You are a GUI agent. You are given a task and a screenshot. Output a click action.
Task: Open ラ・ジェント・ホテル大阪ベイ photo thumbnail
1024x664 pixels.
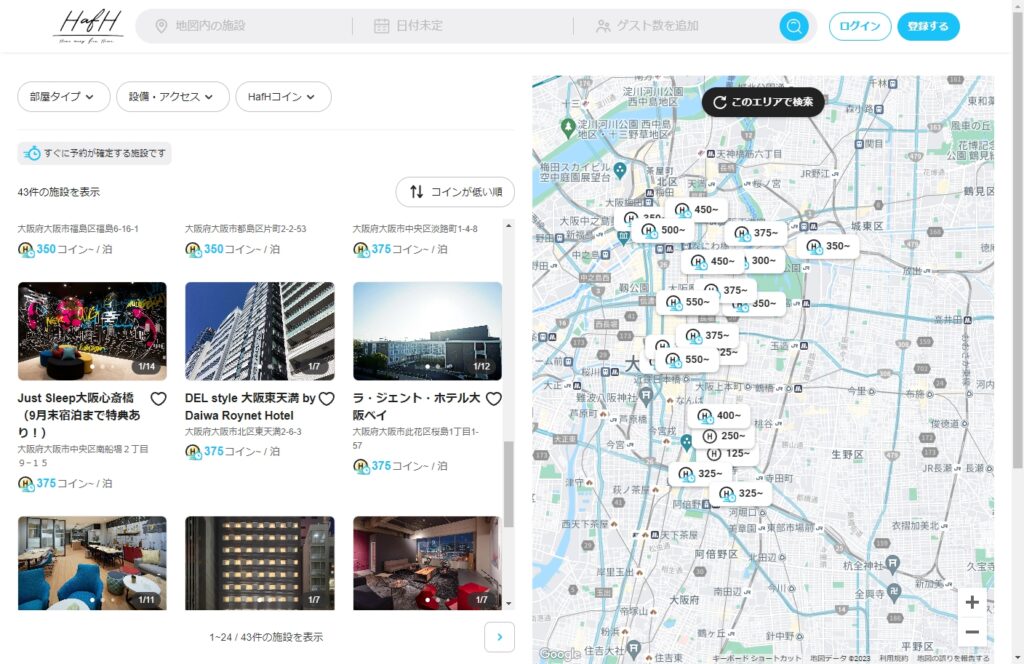point(428,331)
